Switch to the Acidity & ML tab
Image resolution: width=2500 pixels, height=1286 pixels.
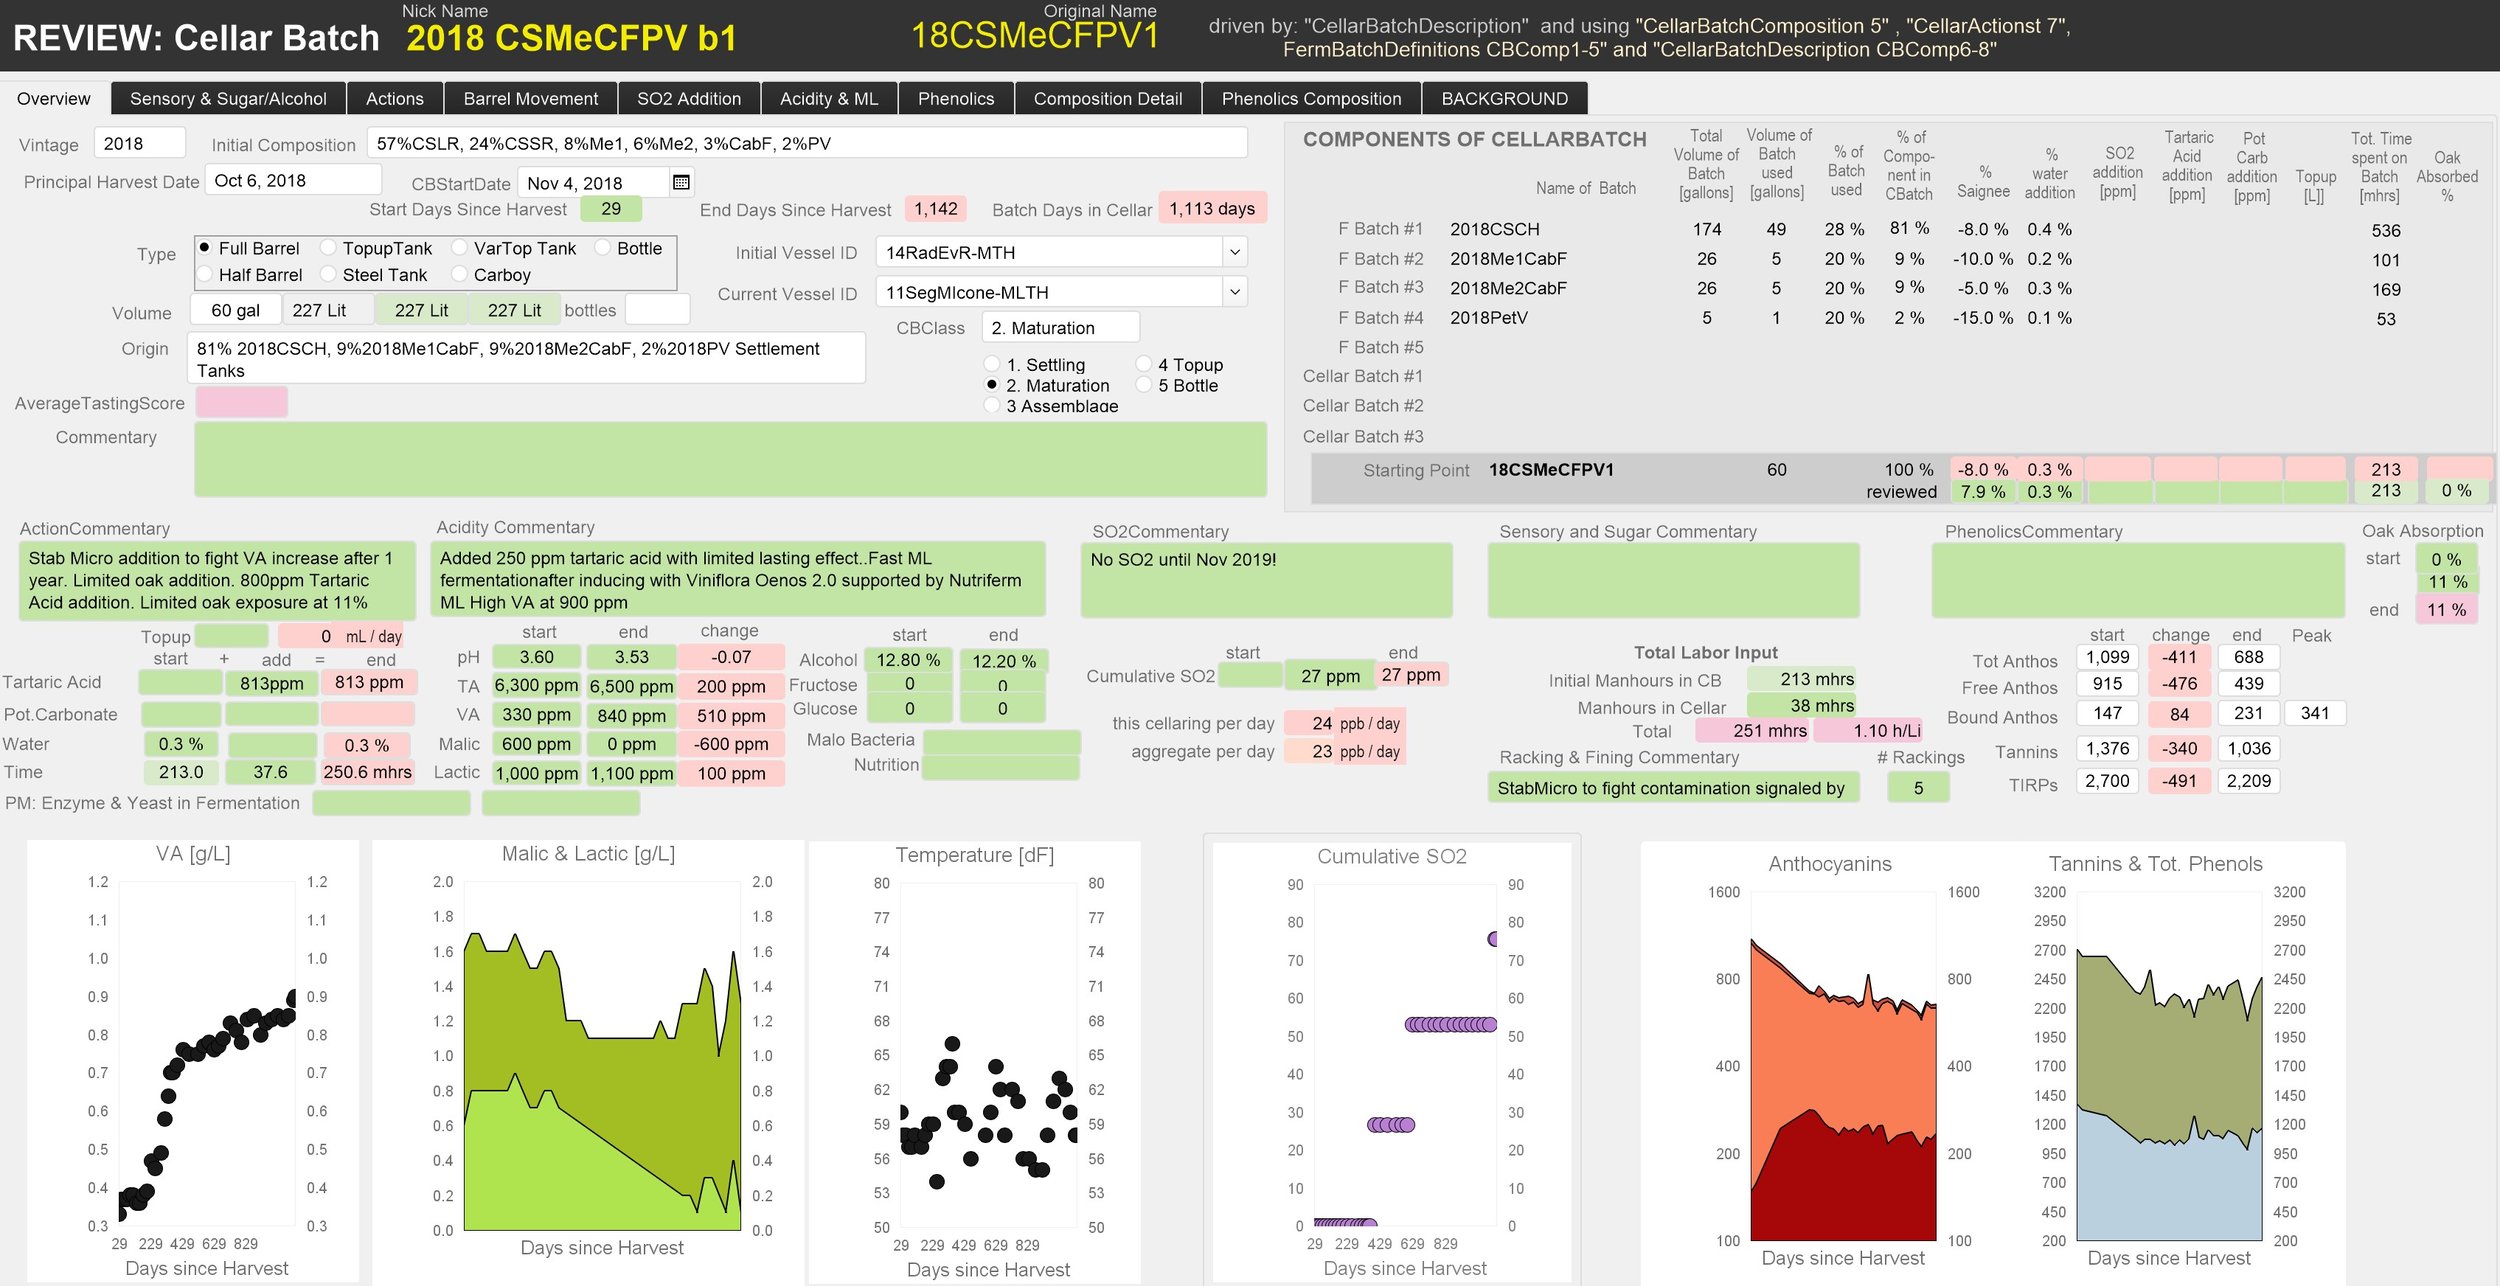[829, 98]
